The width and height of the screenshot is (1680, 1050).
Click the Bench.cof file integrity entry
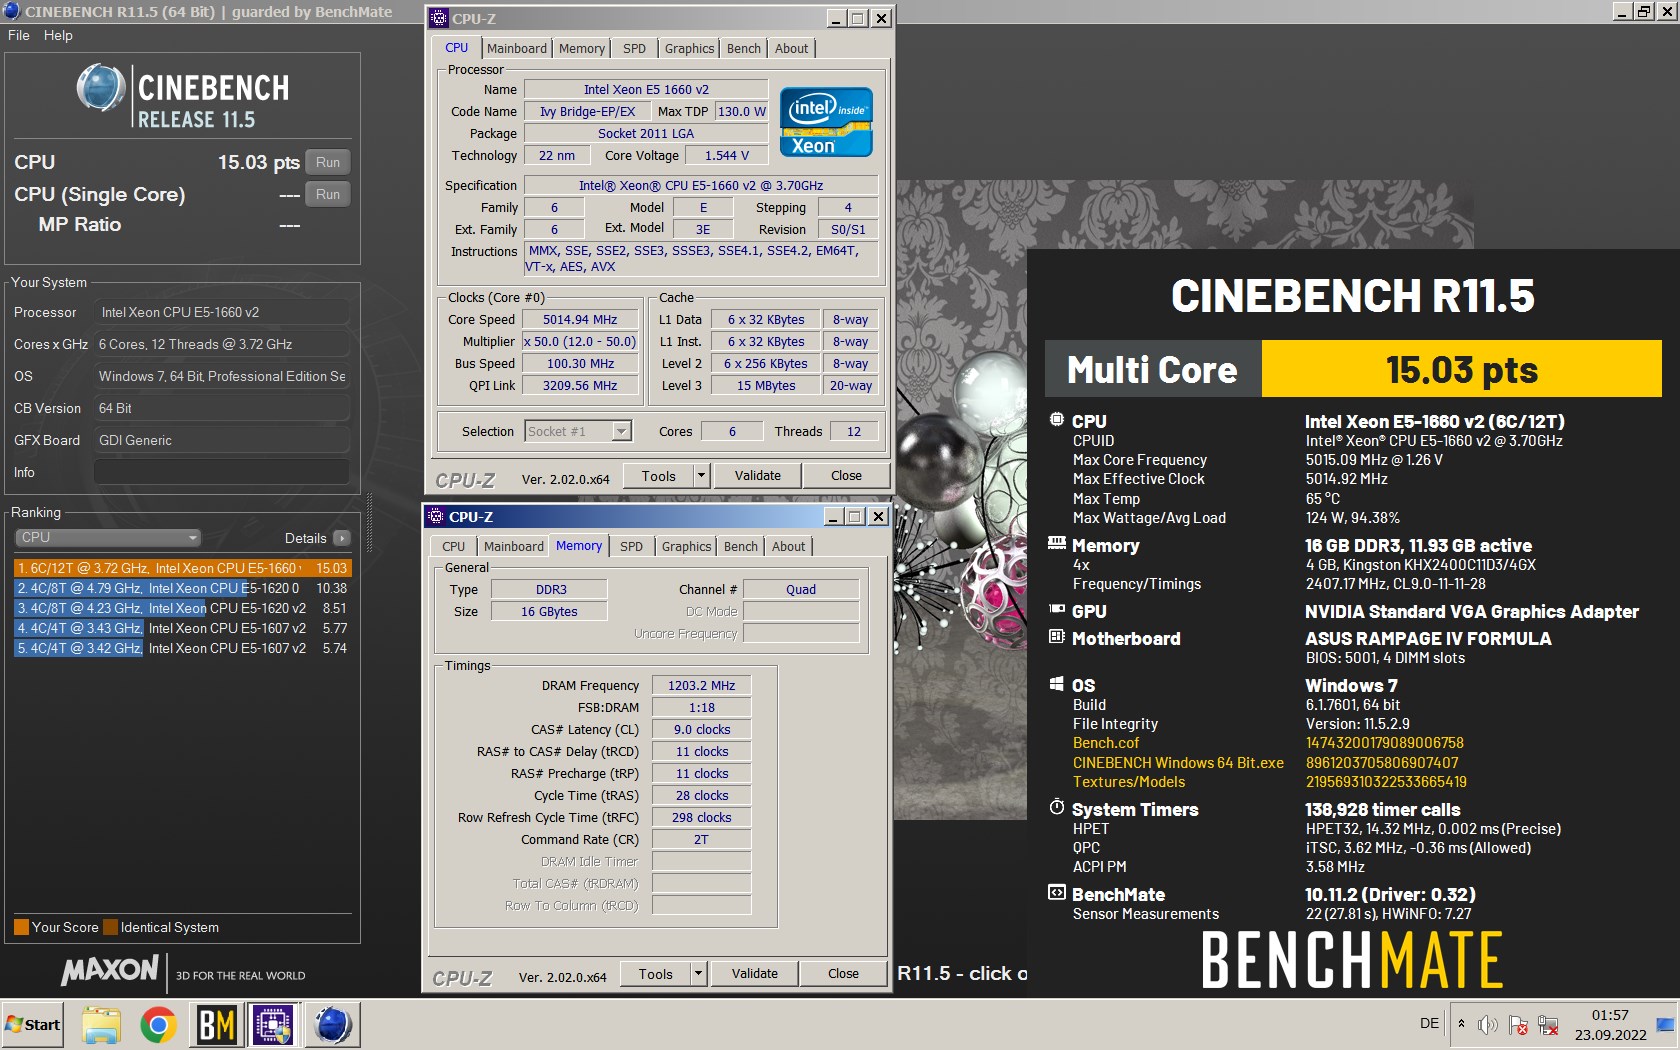pos(1106,743)
